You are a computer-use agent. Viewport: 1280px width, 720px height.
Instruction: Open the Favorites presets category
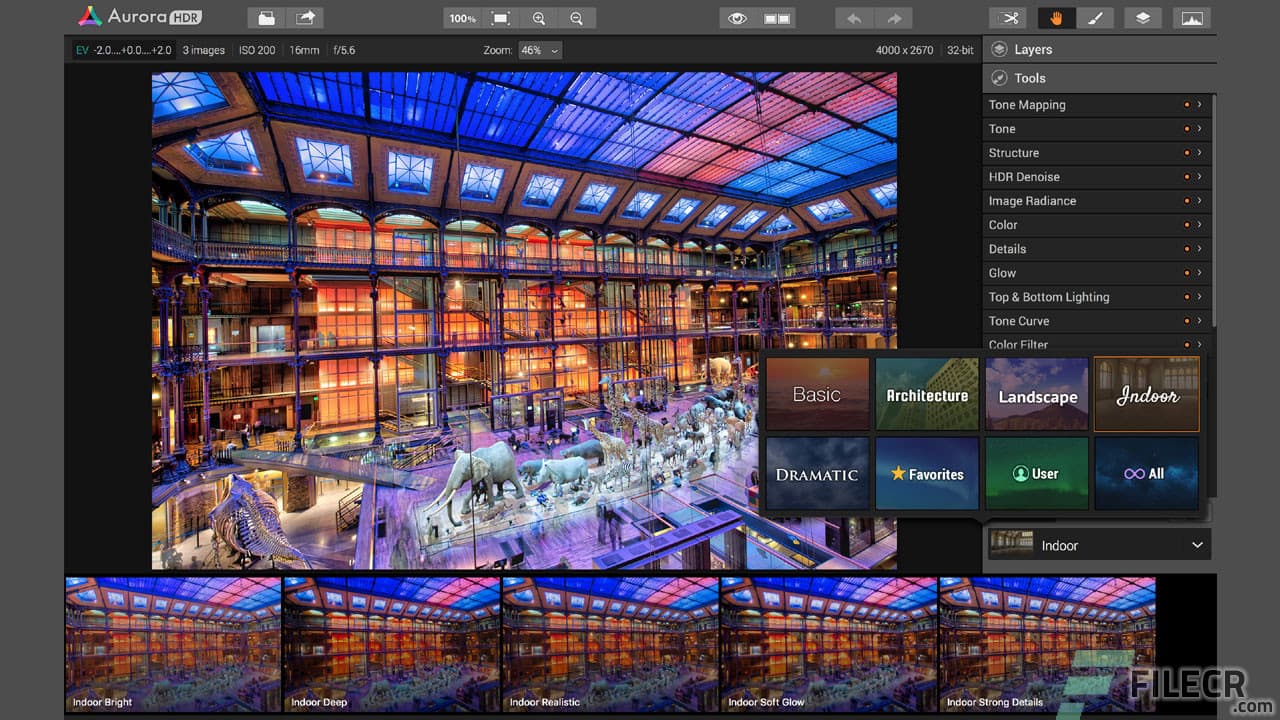927,473
